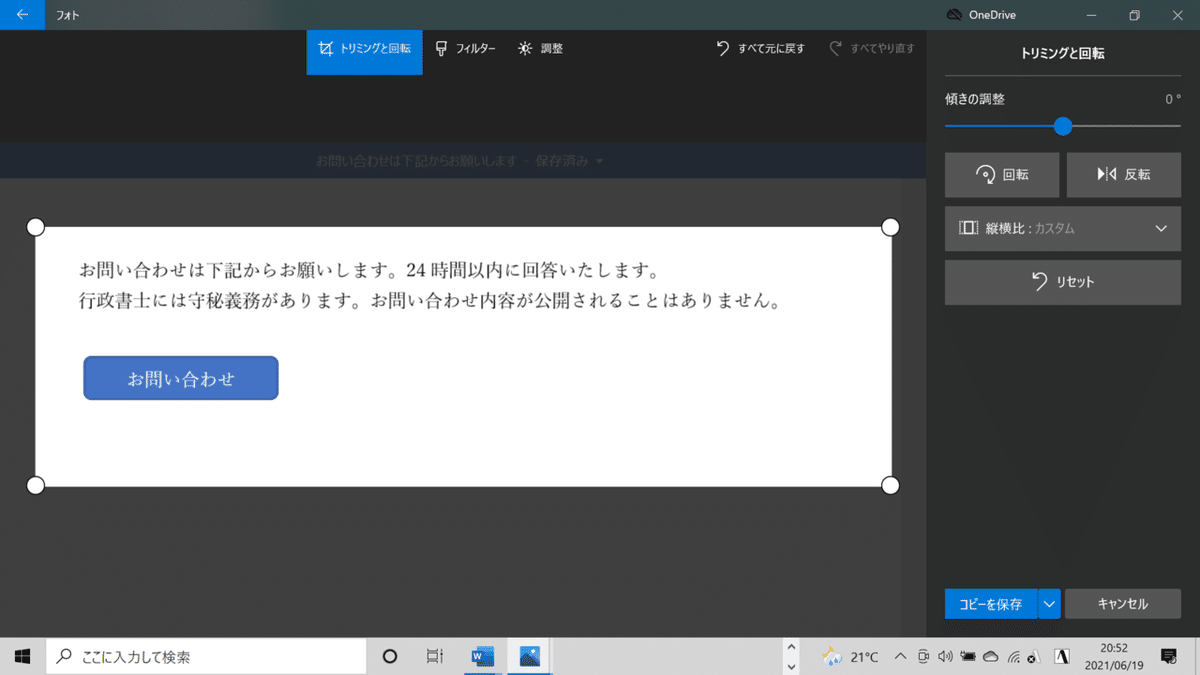
Task: Open Task View from the taskbar
Action: point(434,656)
